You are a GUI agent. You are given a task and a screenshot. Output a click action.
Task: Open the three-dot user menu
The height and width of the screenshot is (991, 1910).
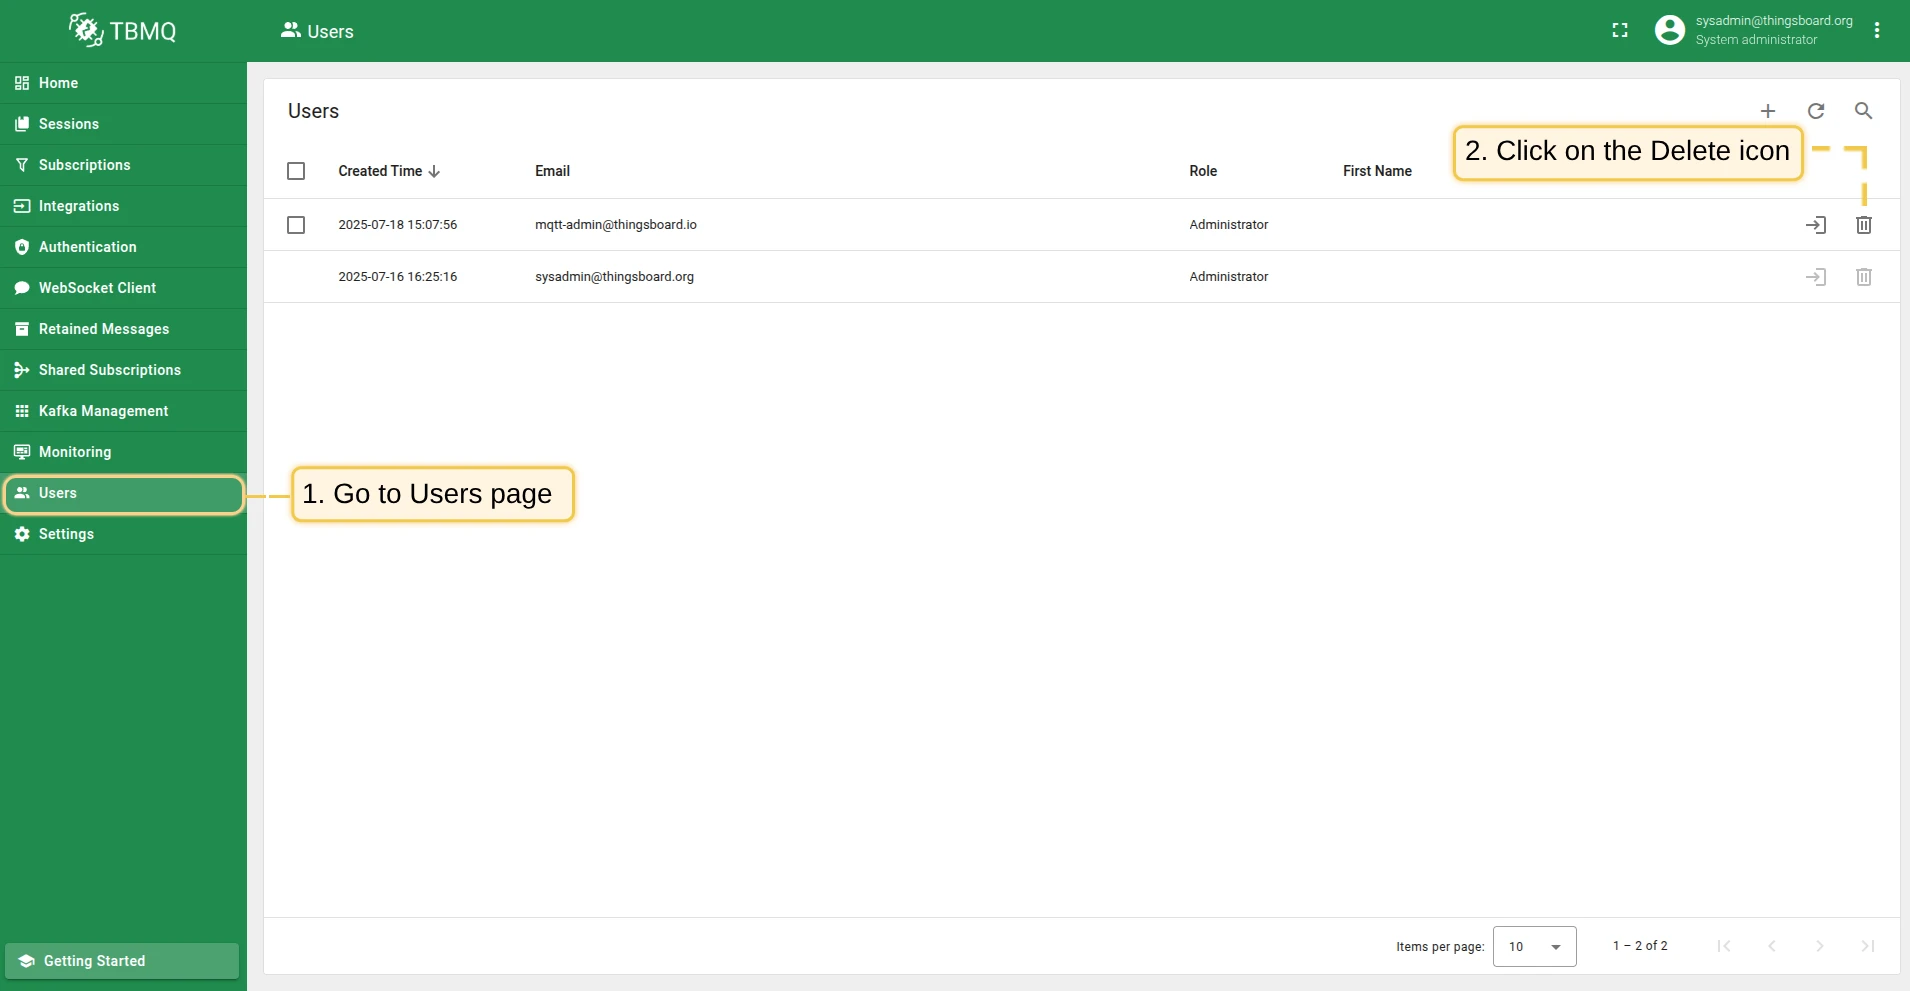(1877, 31)
